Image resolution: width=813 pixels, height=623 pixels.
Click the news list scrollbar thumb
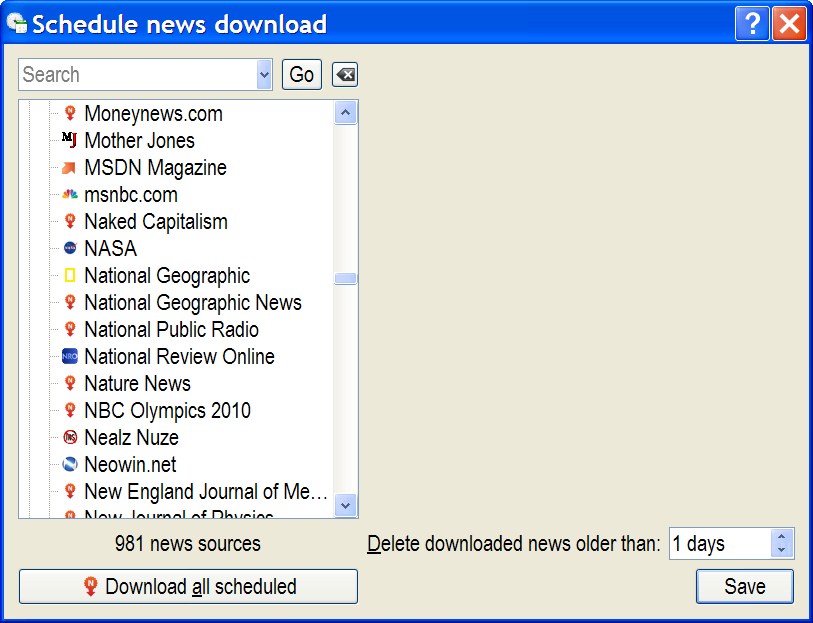345,278
